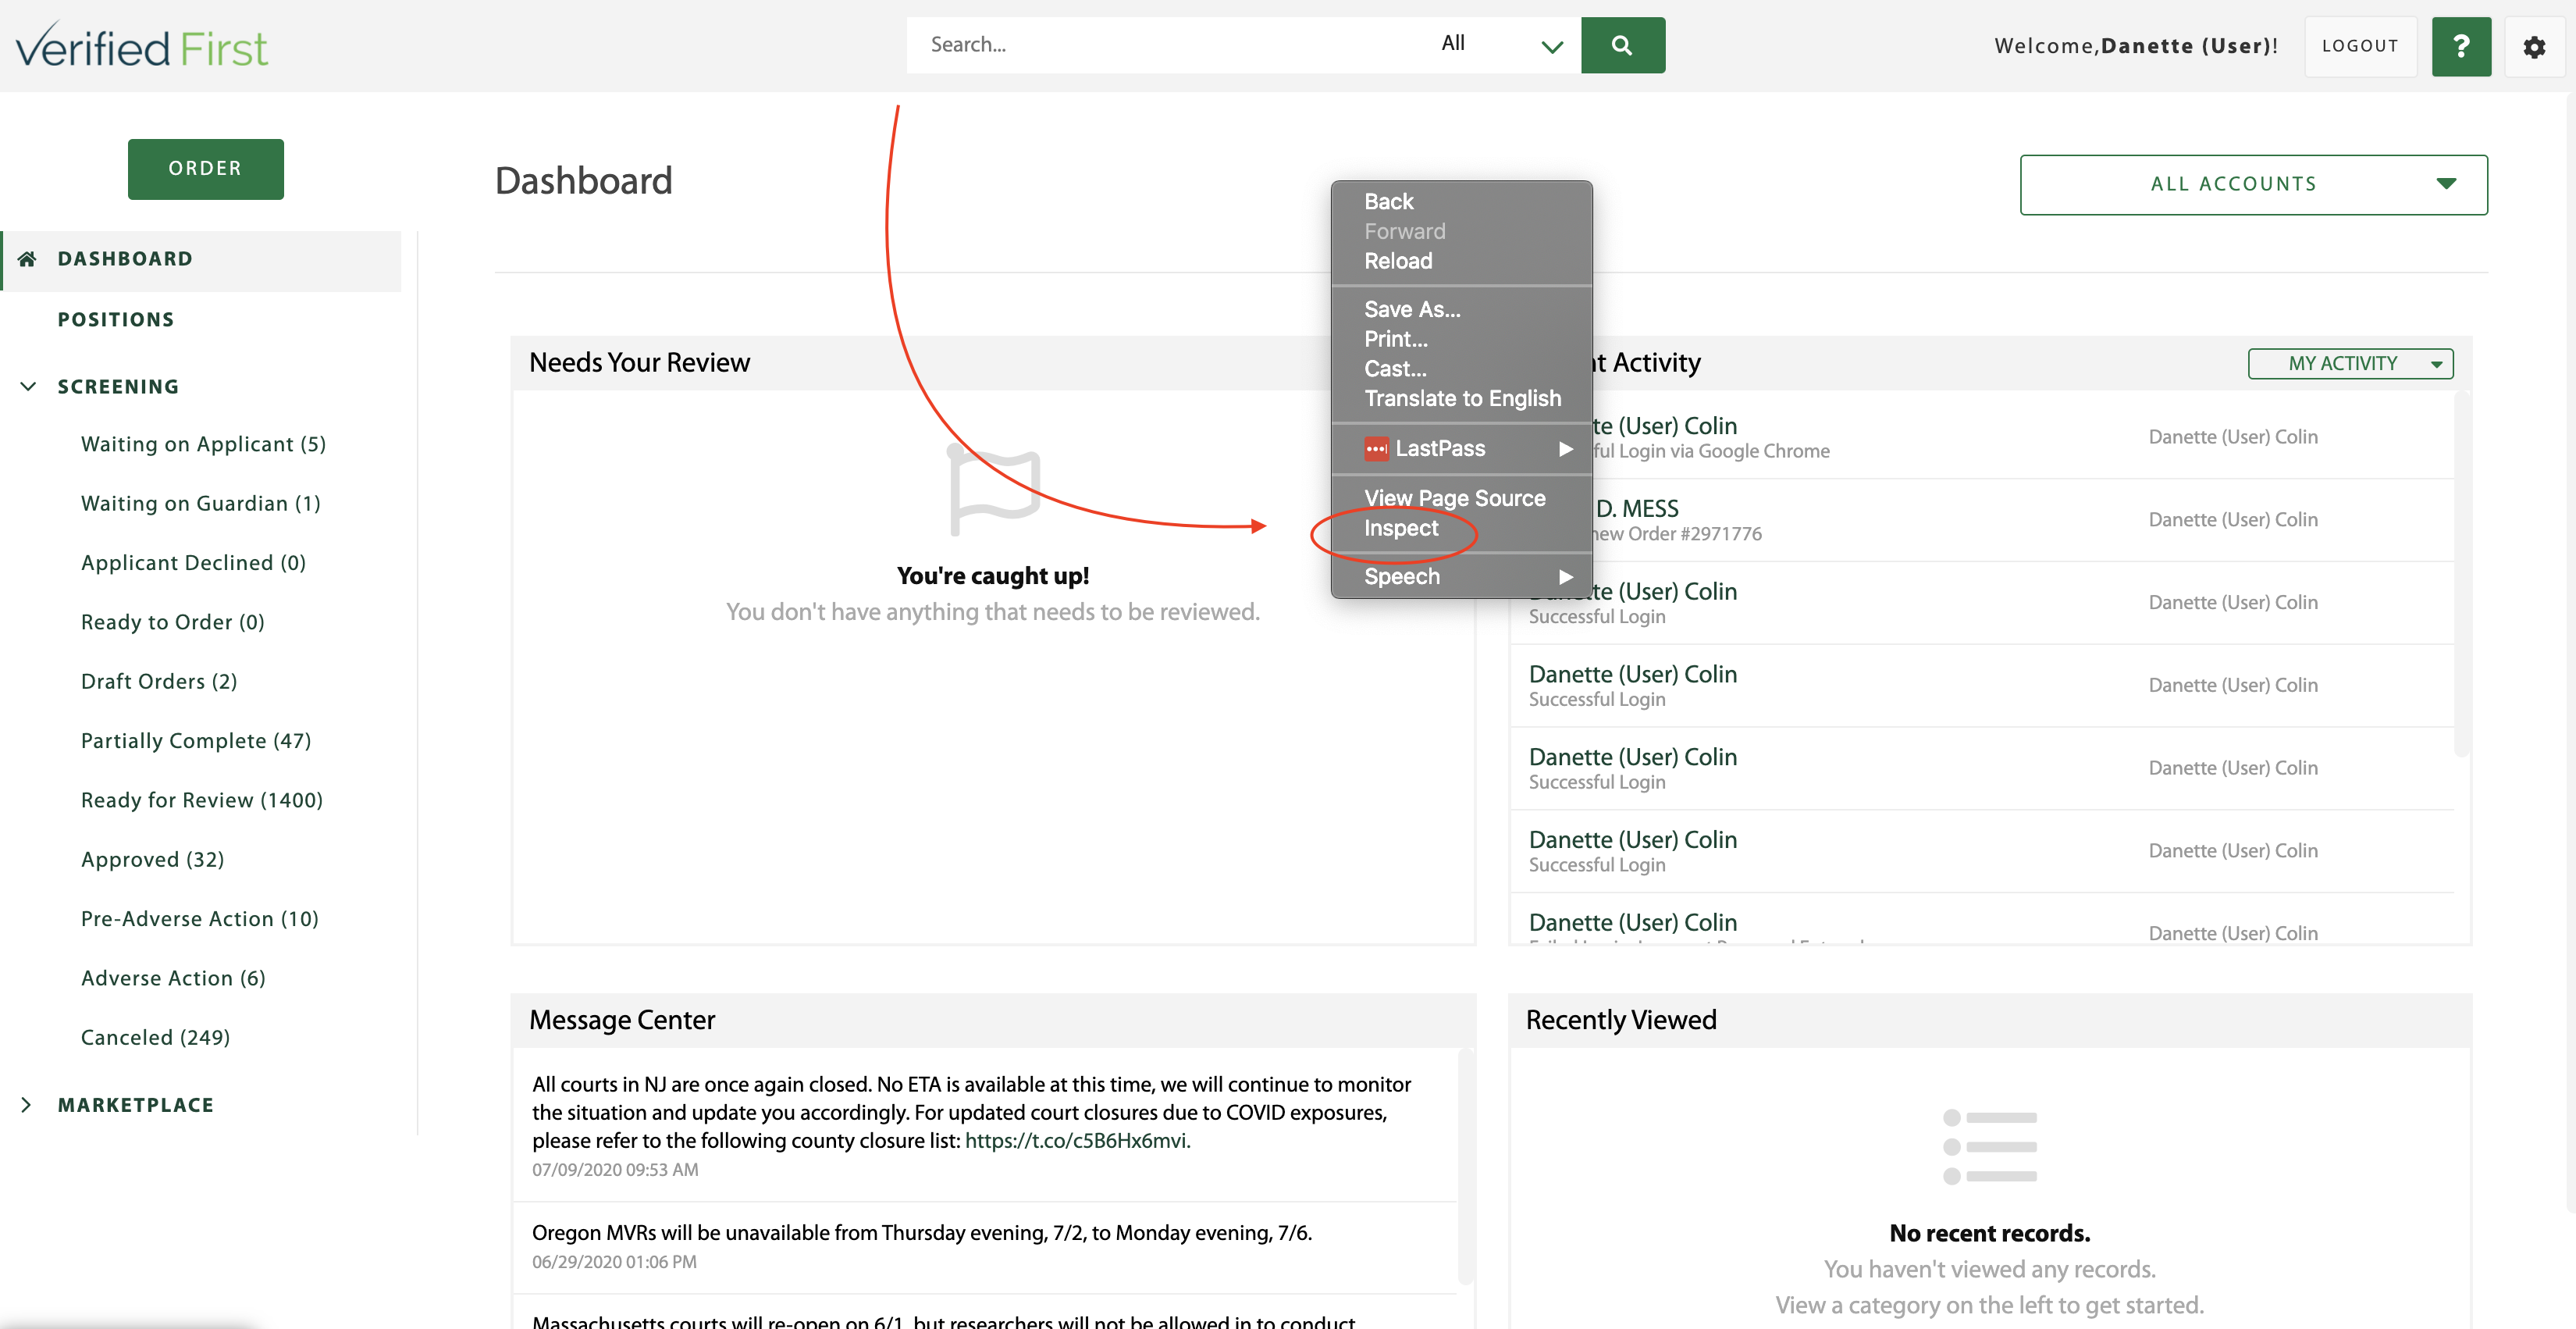Viewport: 2576px width, 1329px height.
Task: Click the Verified First logo
Action: [x=141, y=47]
